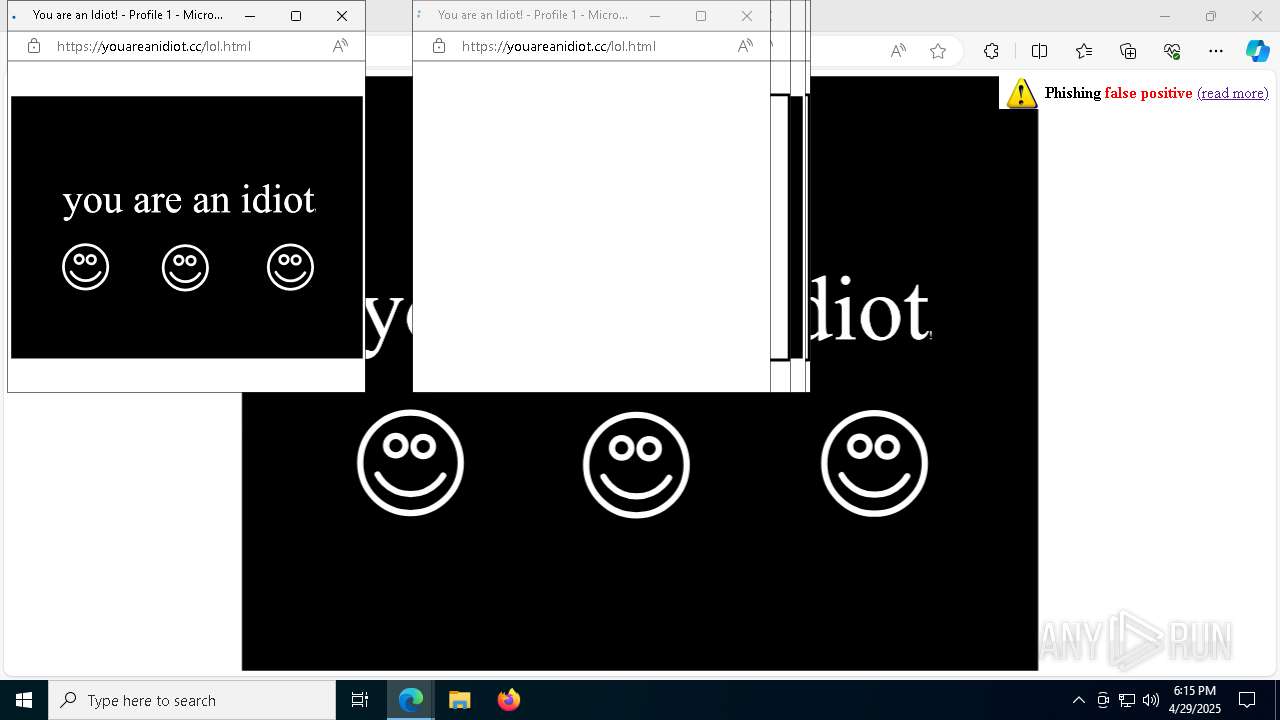Open the 'read more' link

pyautogui.click(x=1232, y=93)
